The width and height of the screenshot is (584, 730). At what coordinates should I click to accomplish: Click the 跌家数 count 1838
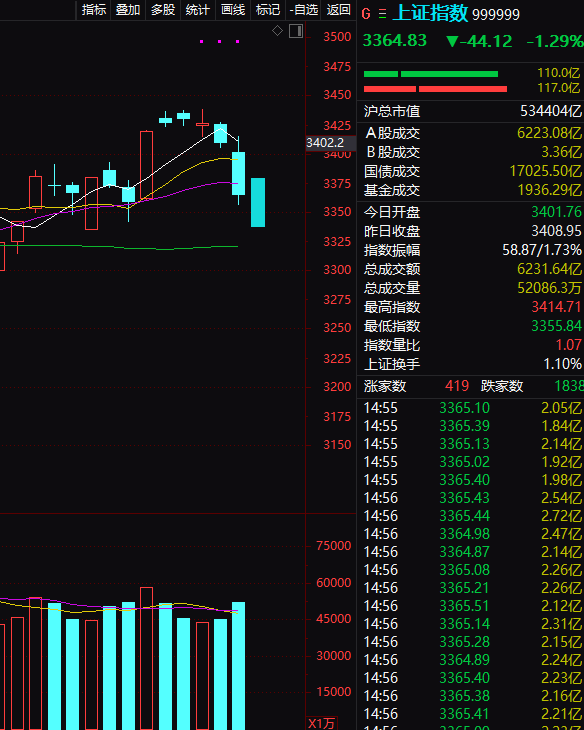tap(569, 386)
